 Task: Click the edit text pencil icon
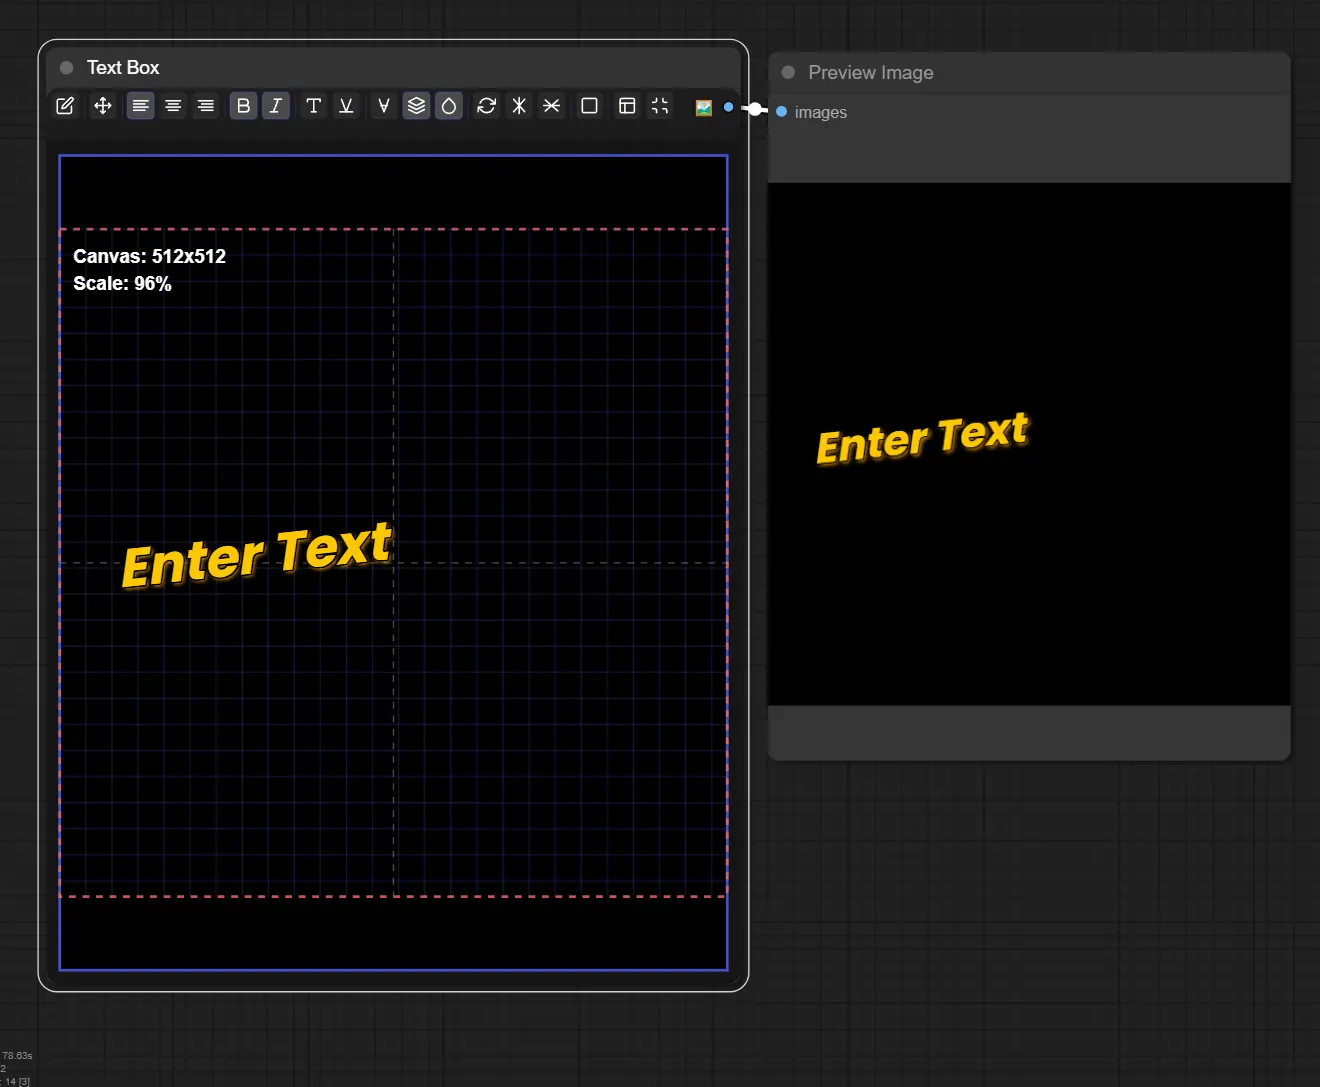click(65, 106)
